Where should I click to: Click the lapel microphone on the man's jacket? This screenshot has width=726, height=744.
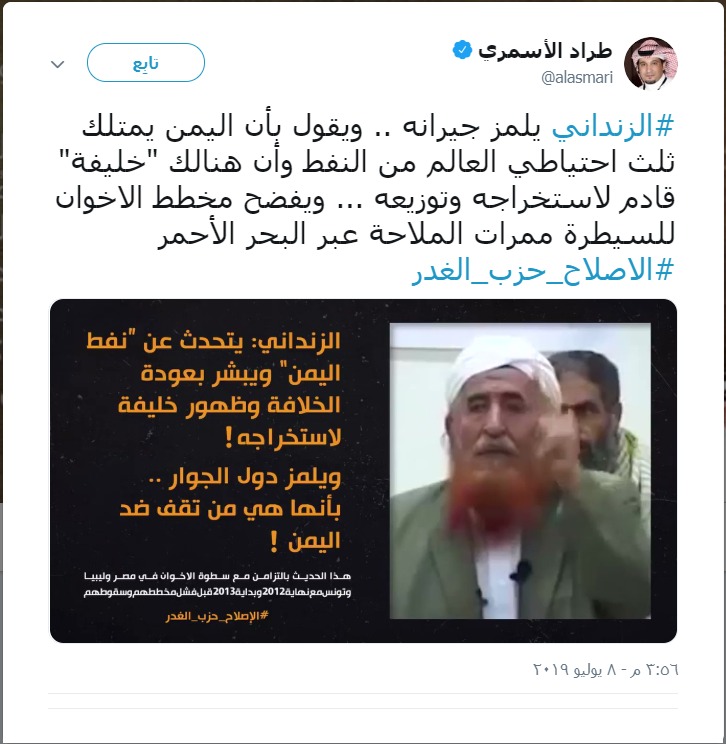tap(520, 570)
